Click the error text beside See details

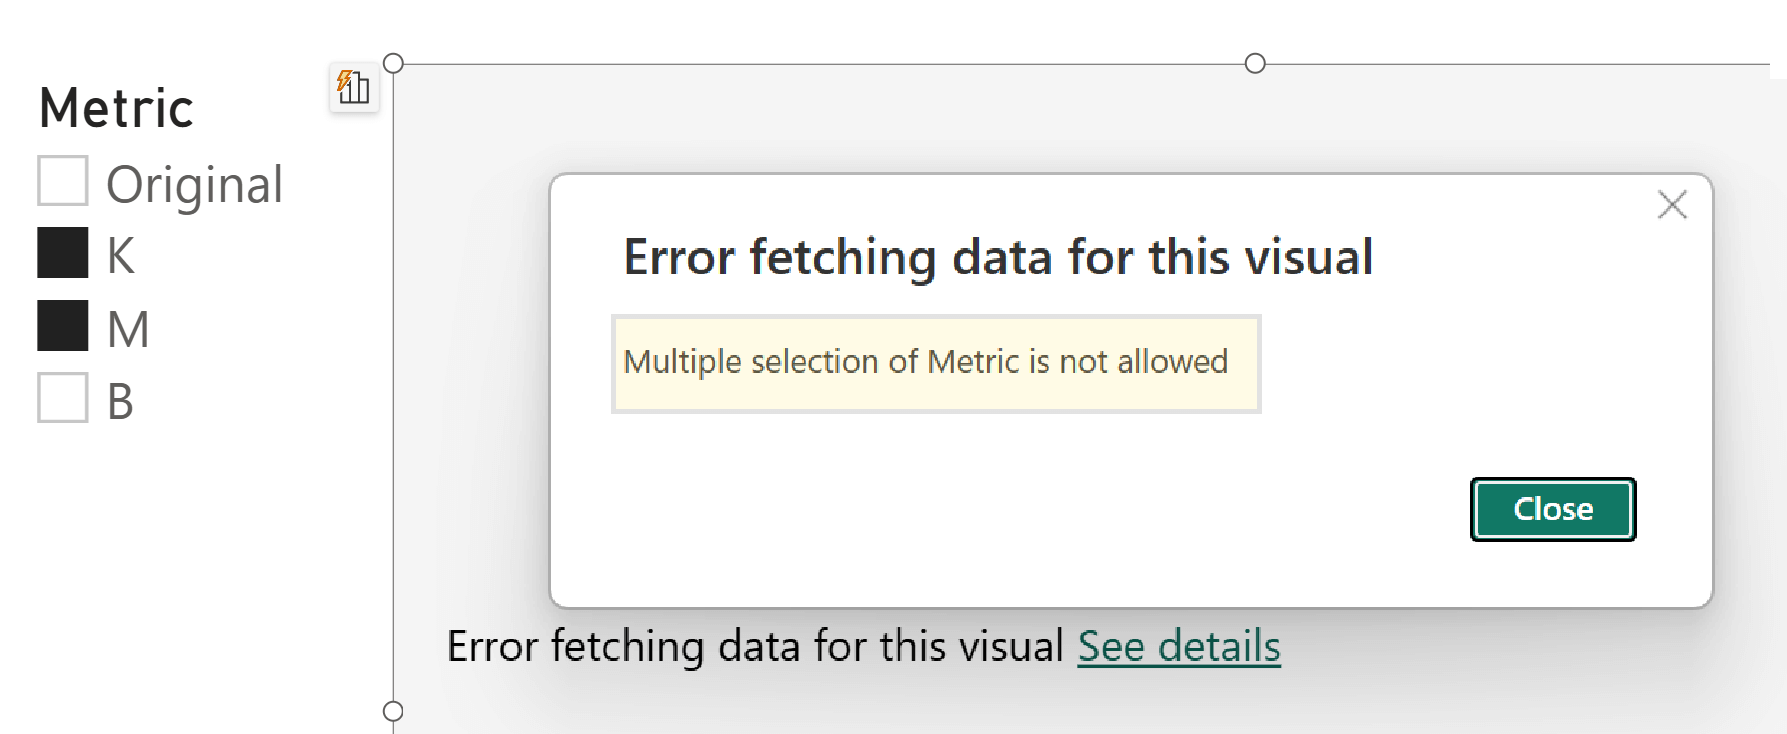click(755, 646)
